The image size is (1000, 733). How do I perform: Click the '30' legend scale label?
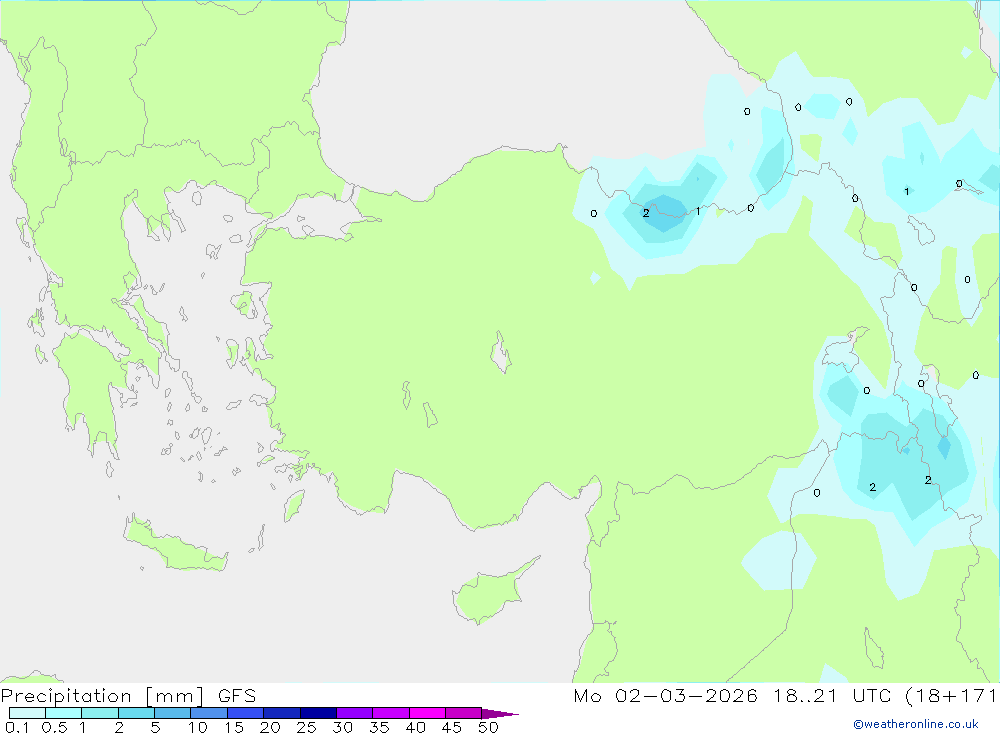[343, 727]
